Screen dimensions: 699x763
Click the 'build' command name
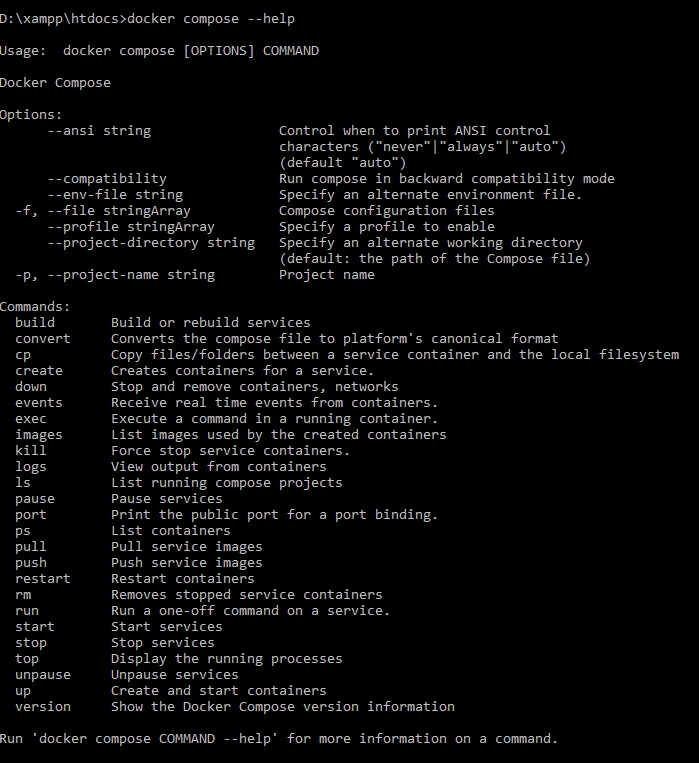[x=35, y=323]
